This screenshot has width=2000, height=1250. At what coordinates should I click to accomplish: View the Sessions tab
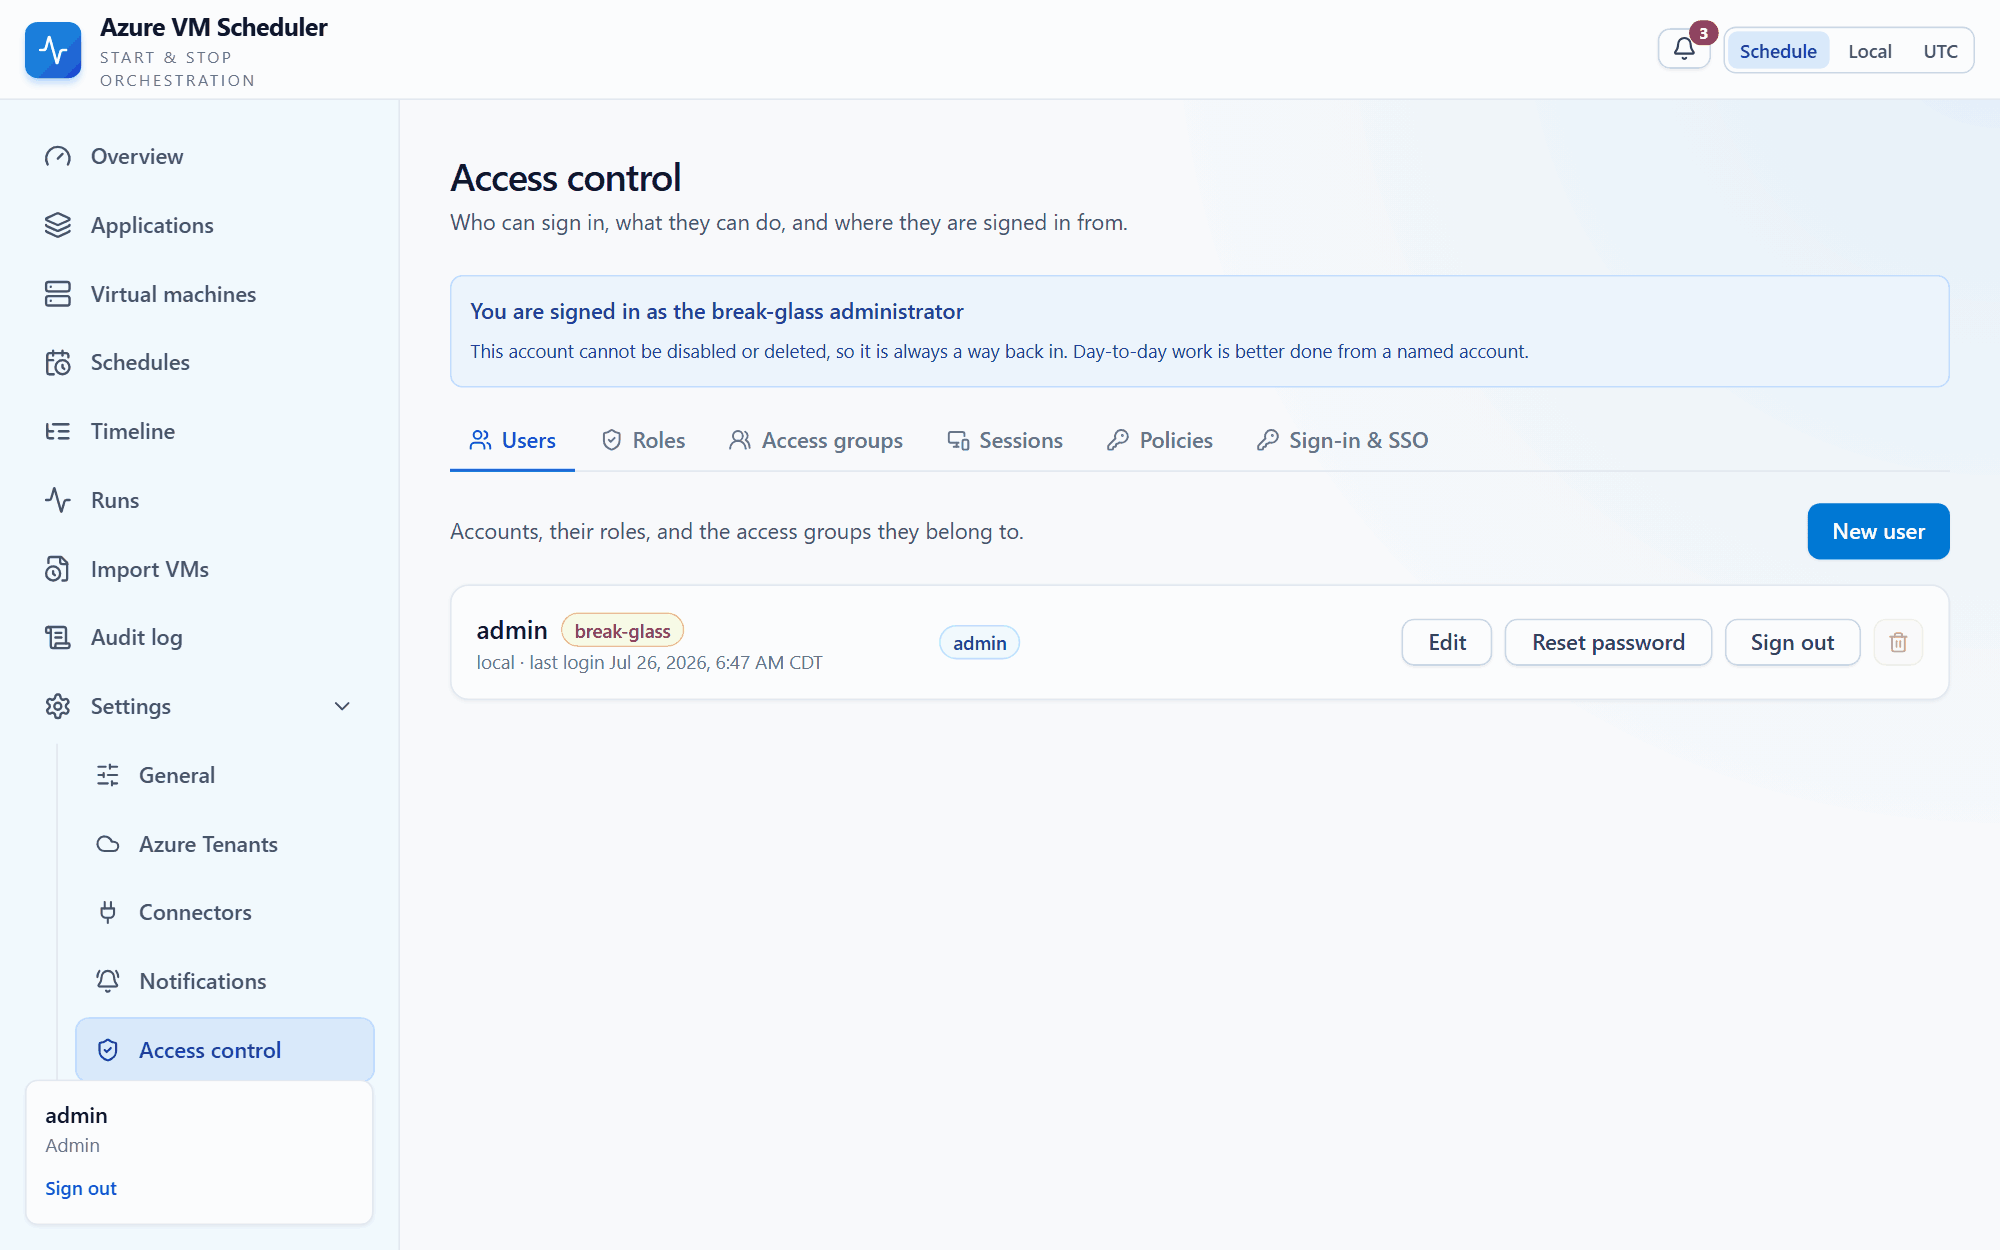(x=1005, y=440)
